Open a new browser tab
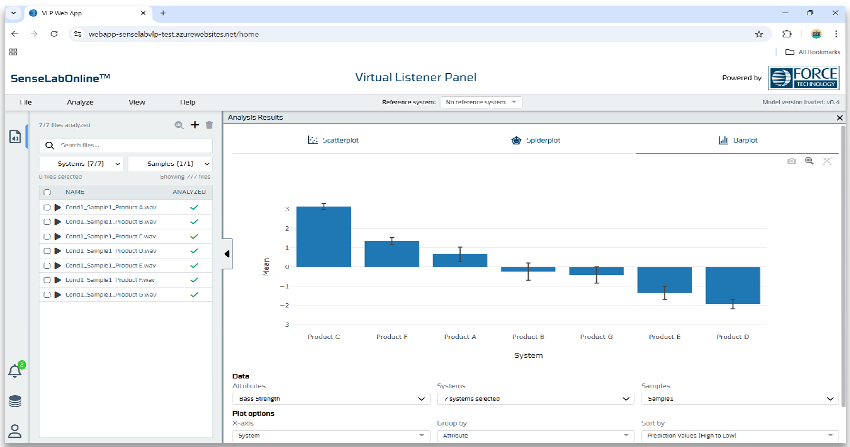This screenshot has width=850, height=447. pos(163,13)
